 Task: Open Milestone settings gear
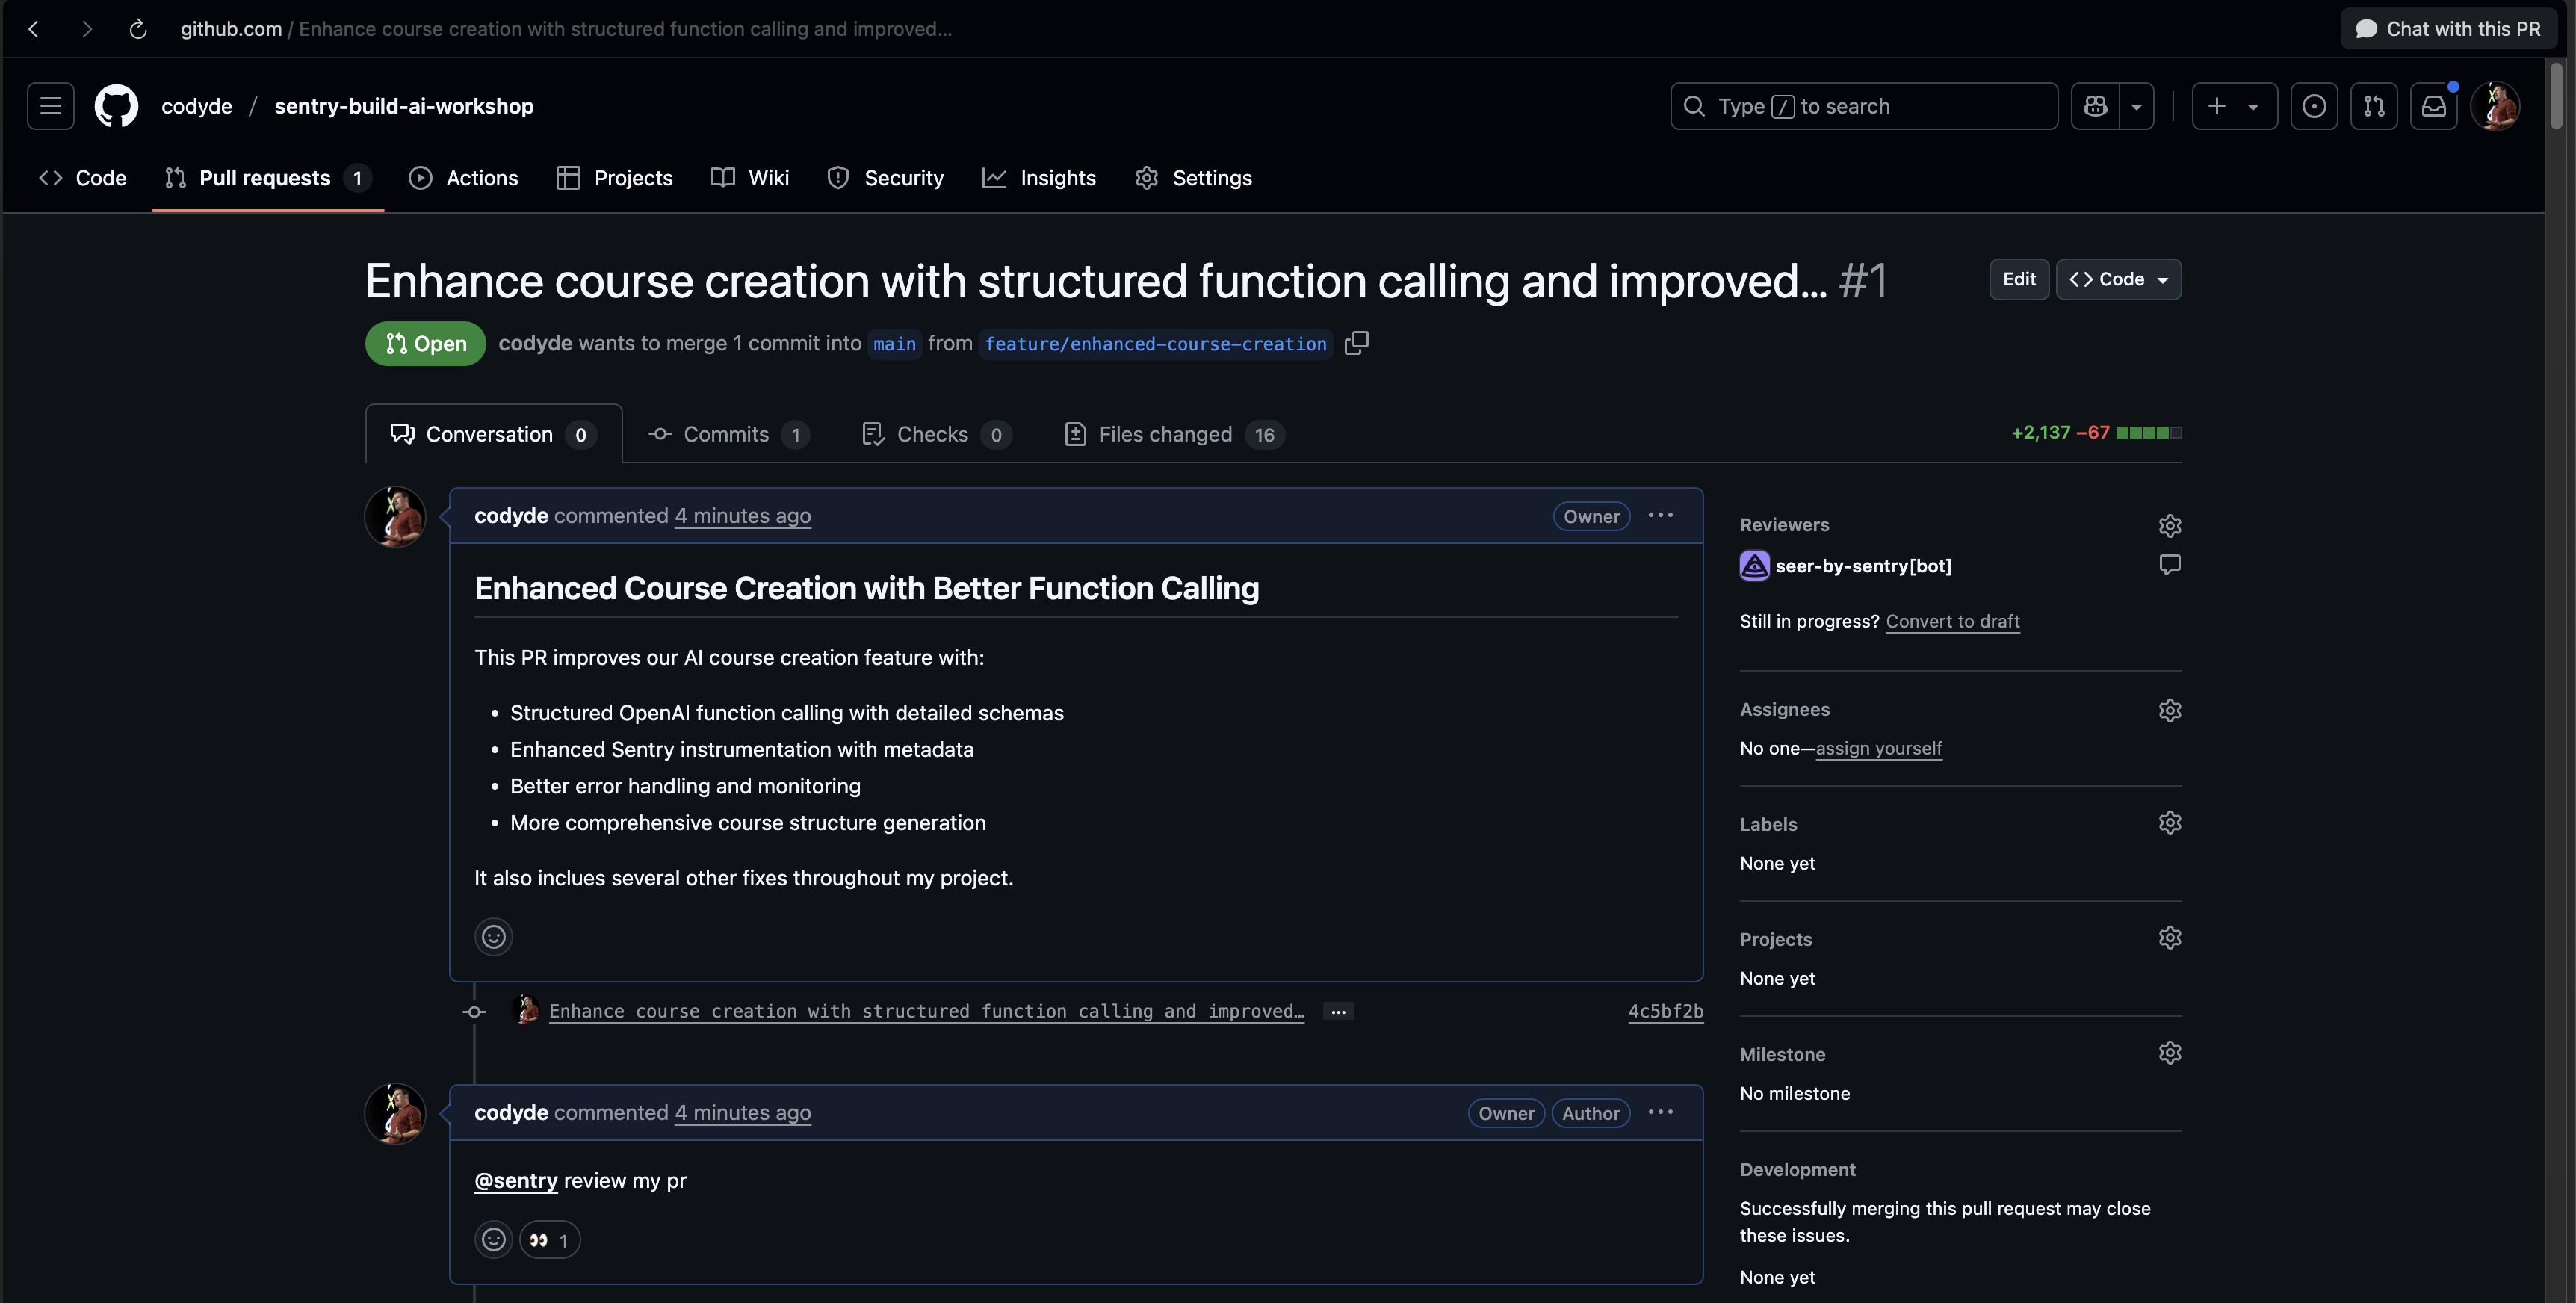[x=2169, y=1053]
